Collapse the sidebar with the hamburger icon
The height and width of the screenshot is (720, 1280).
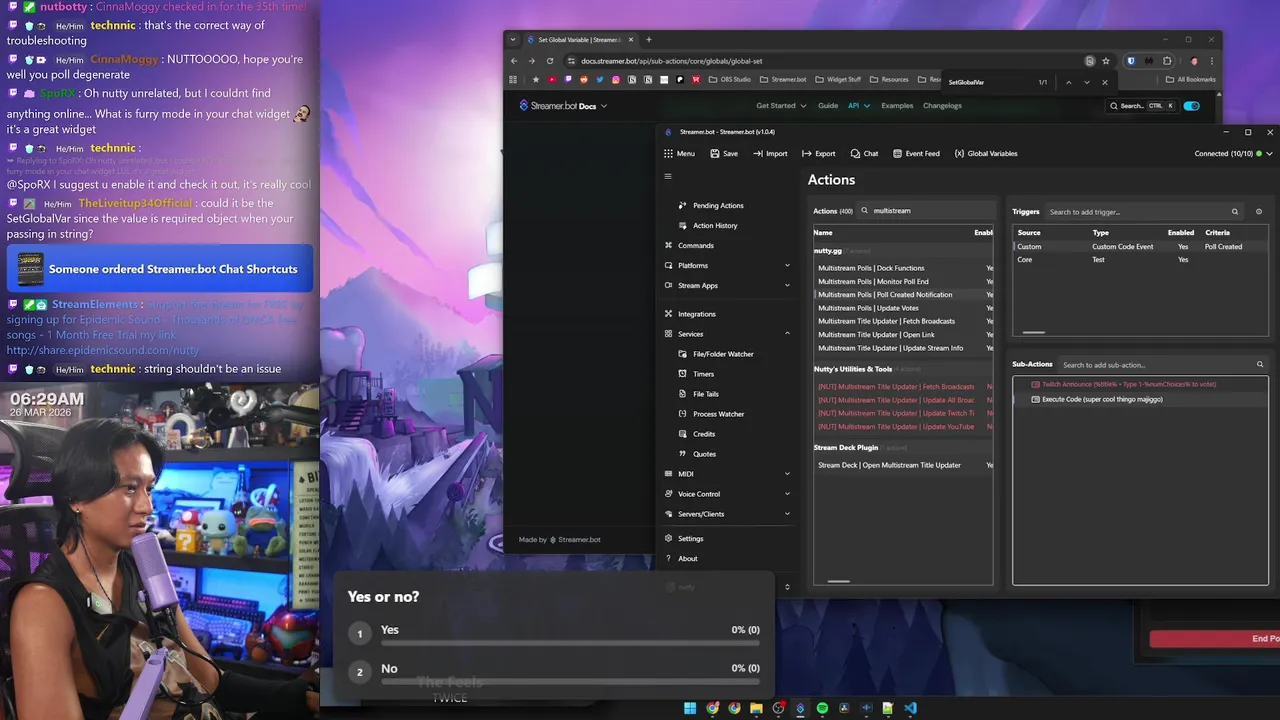click(x=668, y=176)
